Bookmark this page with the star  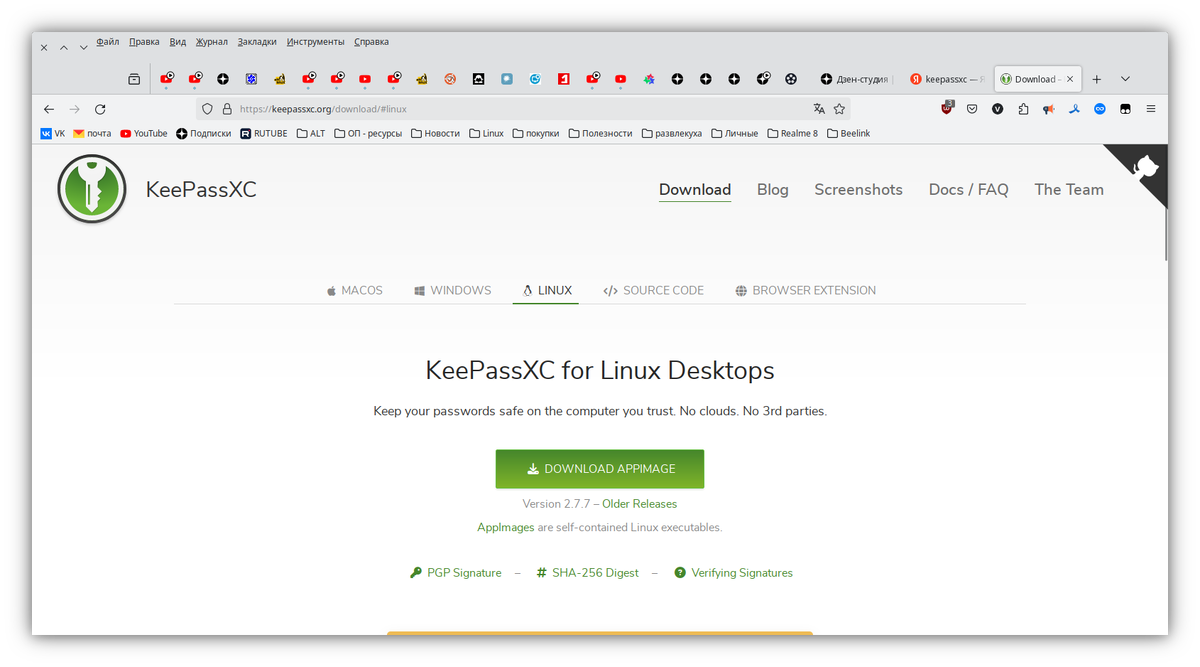coord(839,109)
